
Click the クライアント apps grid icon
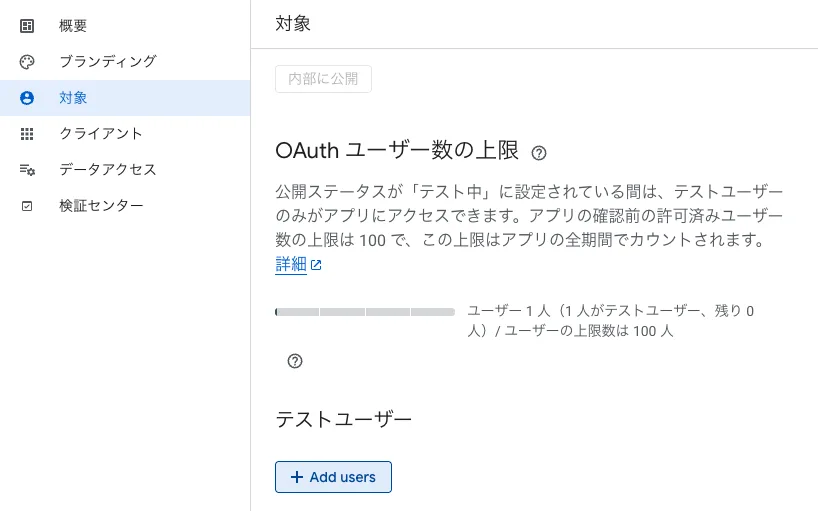click(x=27, y=134)
